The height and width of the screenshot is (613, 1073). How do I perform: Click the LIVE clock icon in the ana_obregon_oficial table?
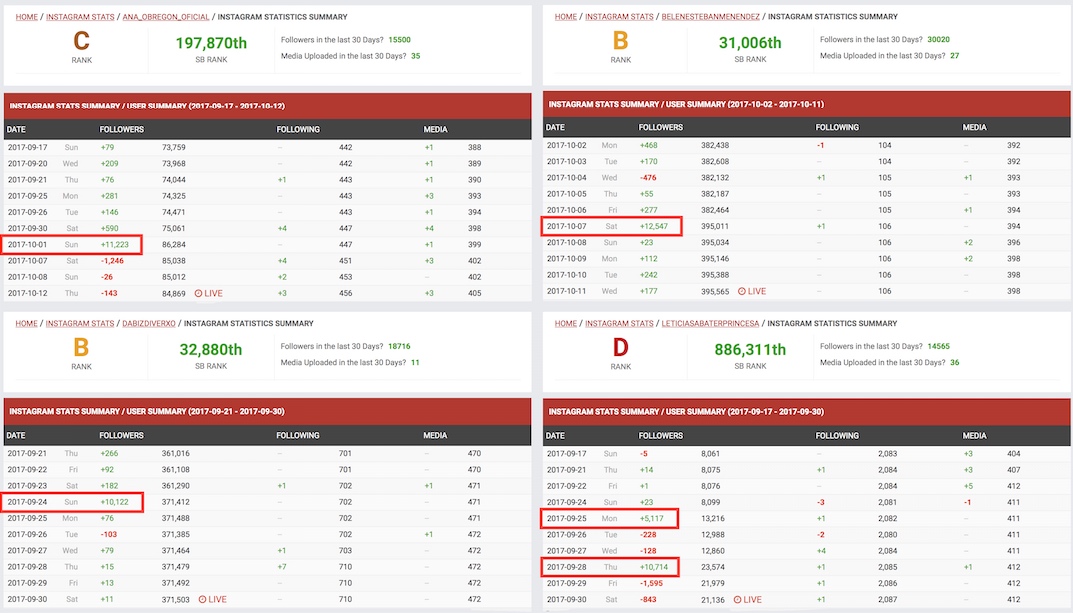pos(198,293)
